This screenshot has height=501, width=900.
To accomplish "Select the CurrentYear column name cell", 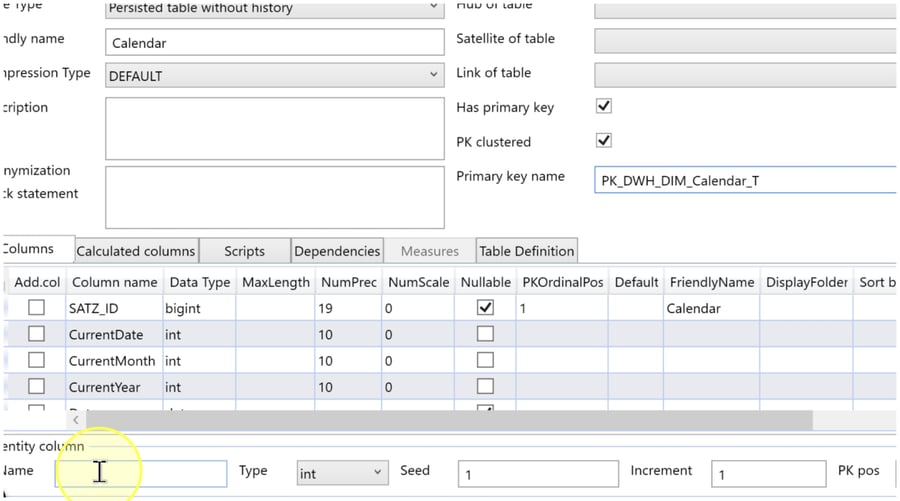I will 114,387.
